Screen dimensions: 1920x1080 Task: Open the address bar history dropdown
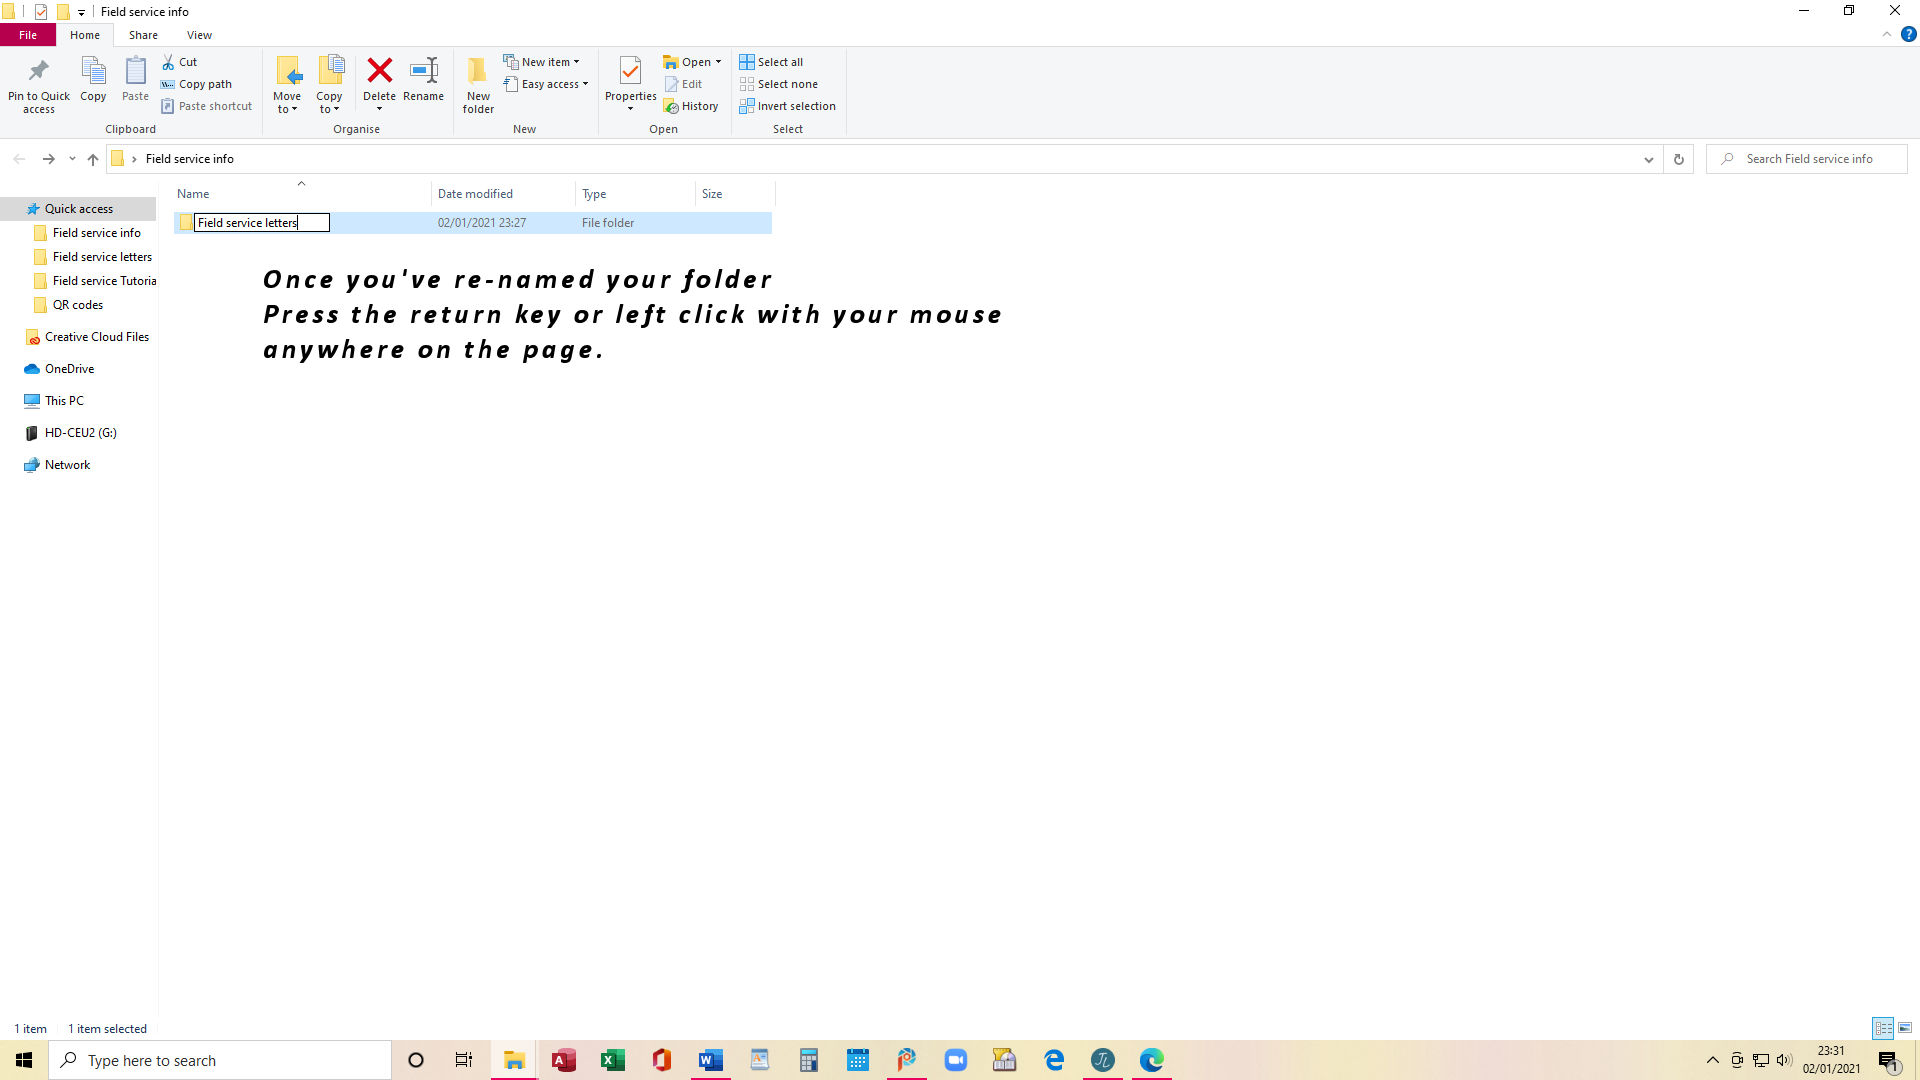pyautogui.click(x=1649, y=159)
